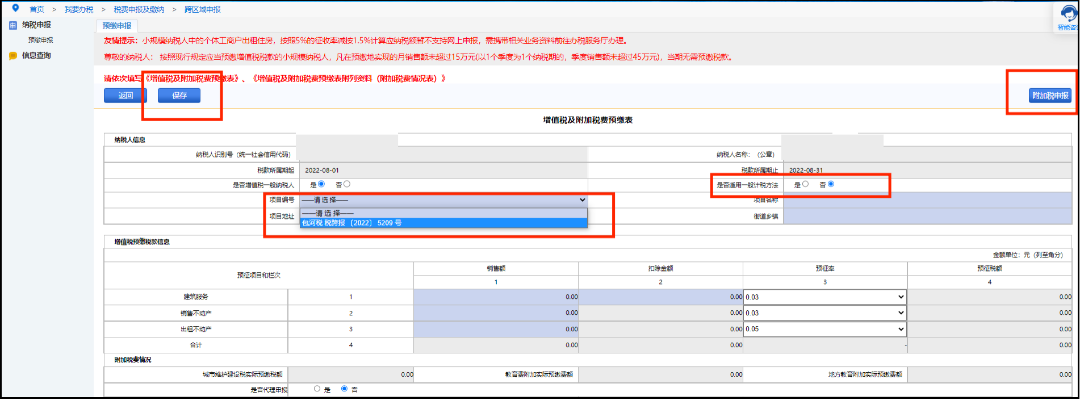Click the 返回 button
The image size is (1080, 399).
[125, 96]
